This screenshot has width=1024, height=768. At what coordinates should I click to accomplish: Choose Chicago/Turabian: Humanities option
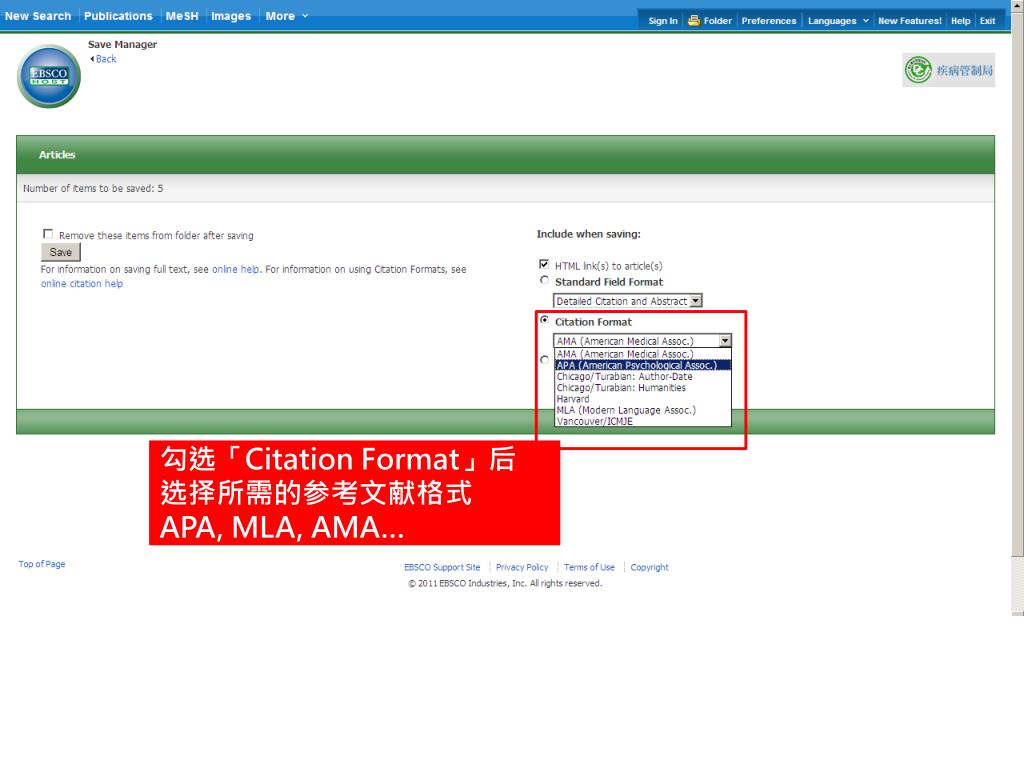[643, 387]
